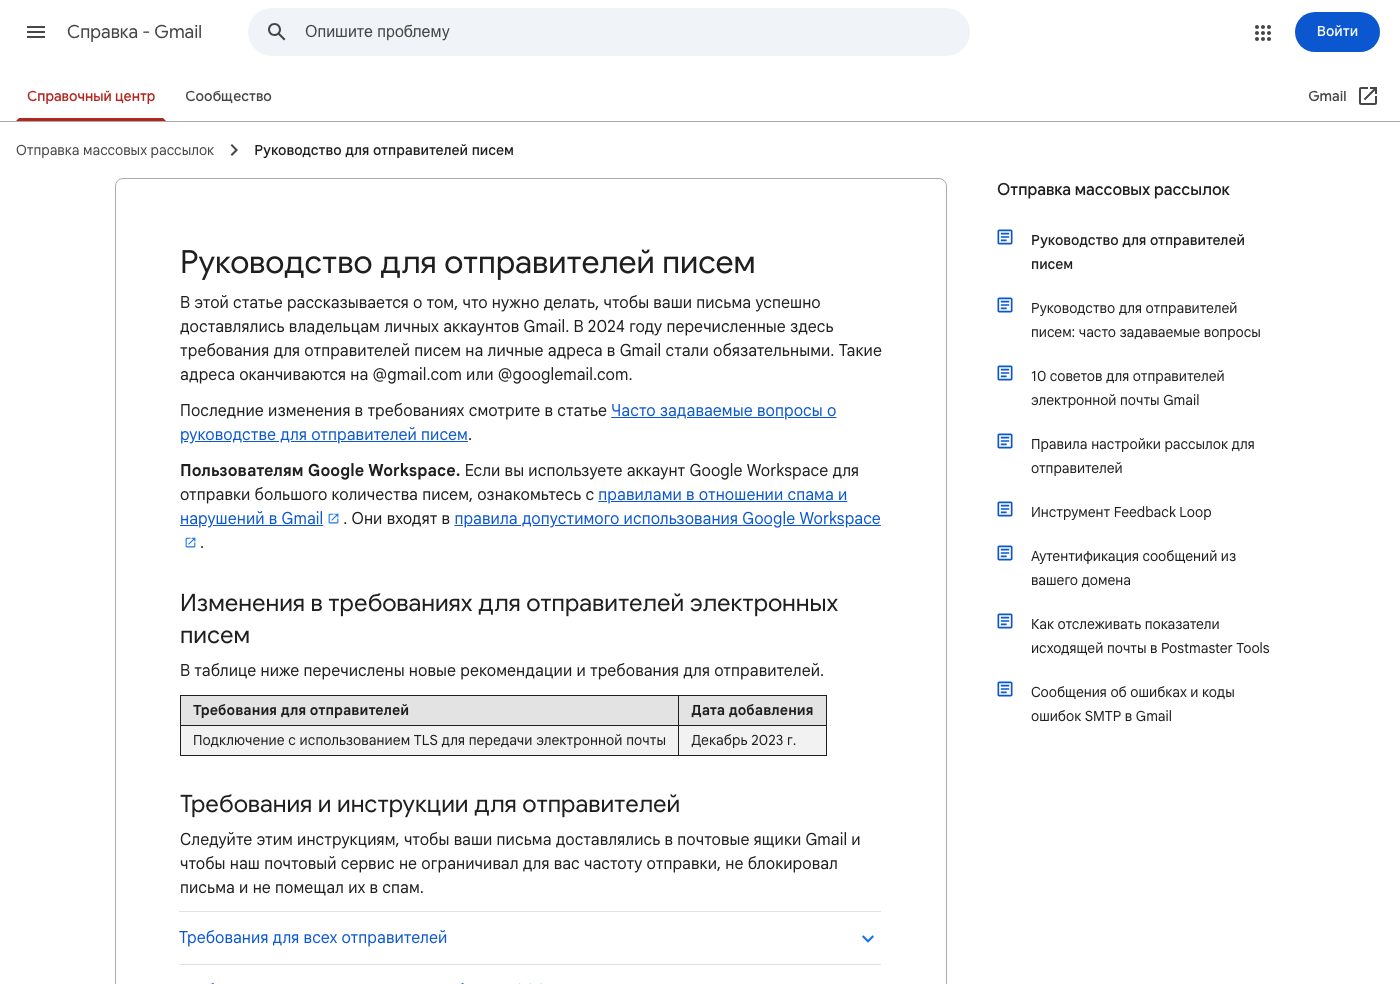Click table header 'Дата добавления'
The height and width of the screenshot is (984, 1400).
752,710
